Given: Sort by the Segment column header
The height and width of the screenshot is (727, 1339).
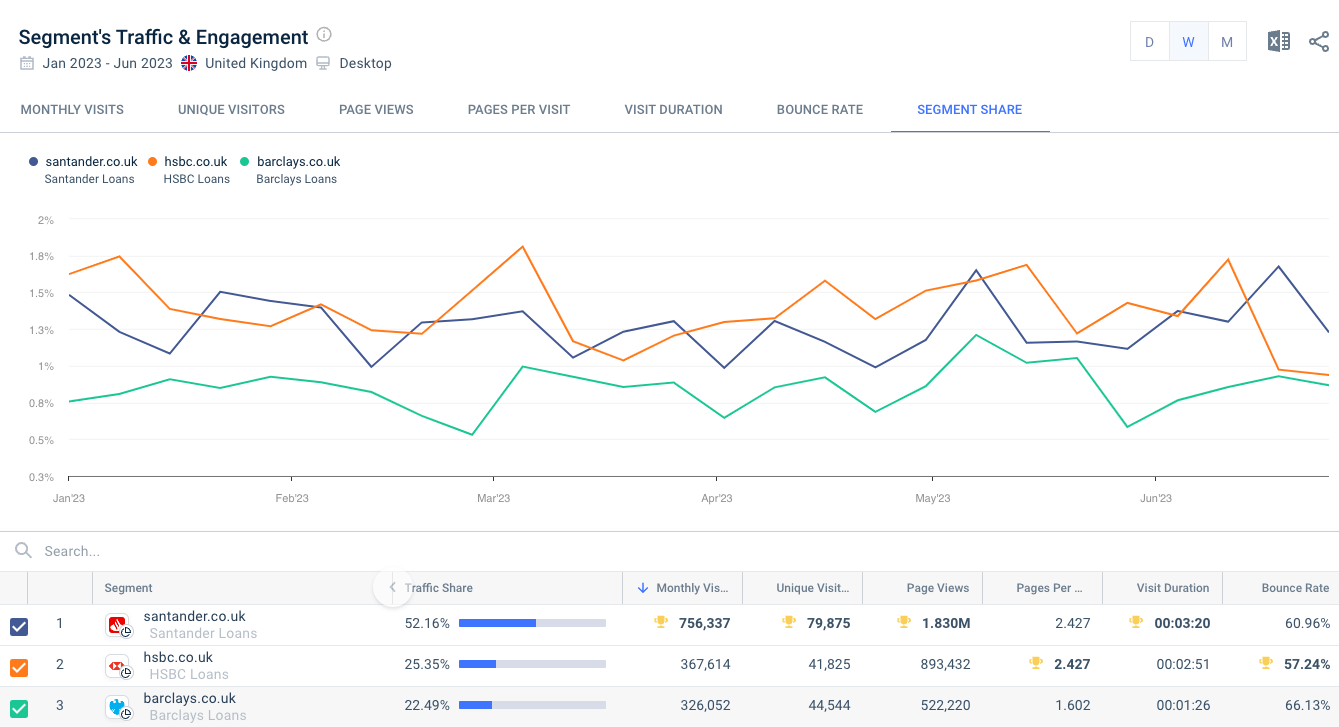Looking at the screenshot, I should point(128,588).
